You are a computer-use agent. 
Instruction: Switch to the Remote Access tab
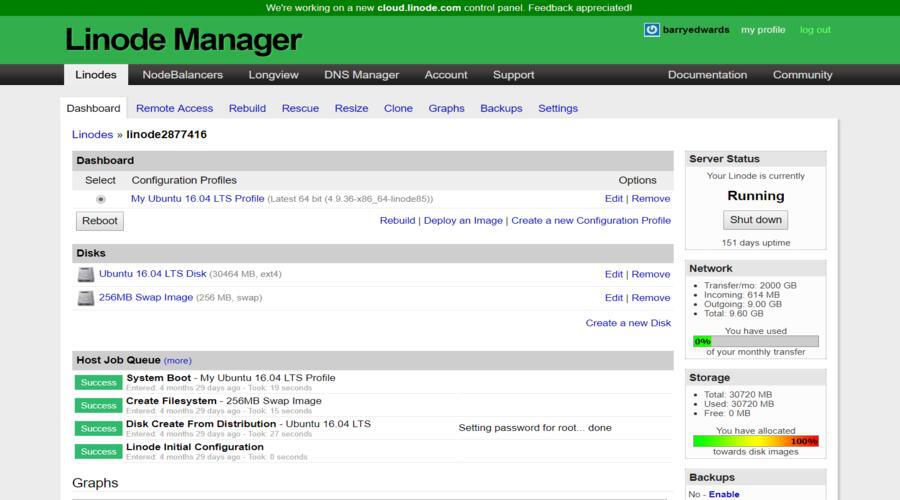tap(174, 108)
